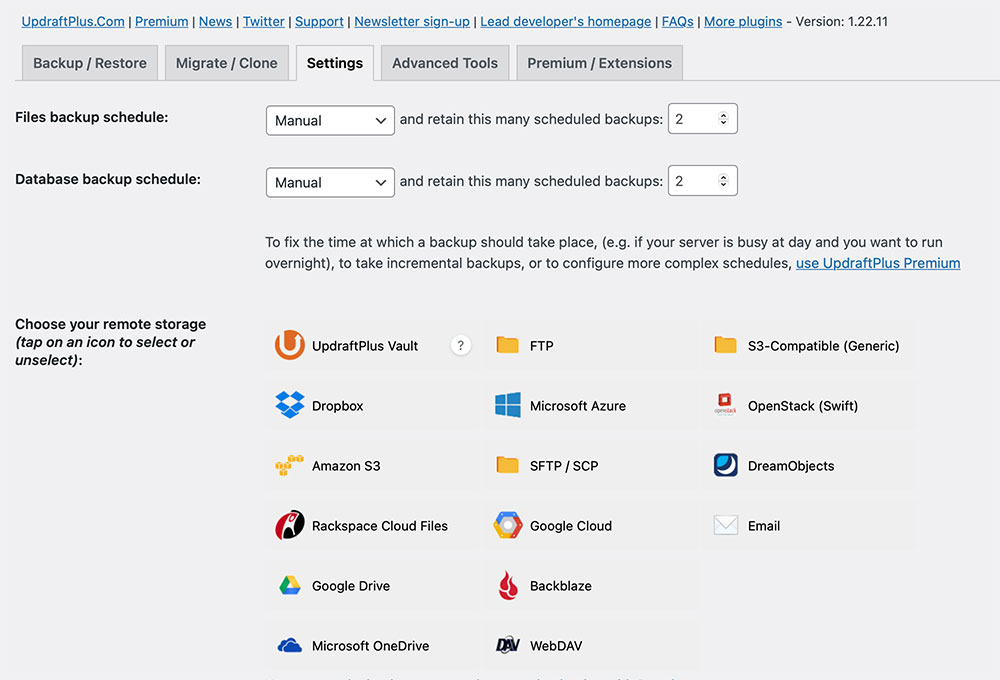This screenshot has width=1000, height=680.
Task: Choose the Amazon S3 icon
Action: point(290,465)
